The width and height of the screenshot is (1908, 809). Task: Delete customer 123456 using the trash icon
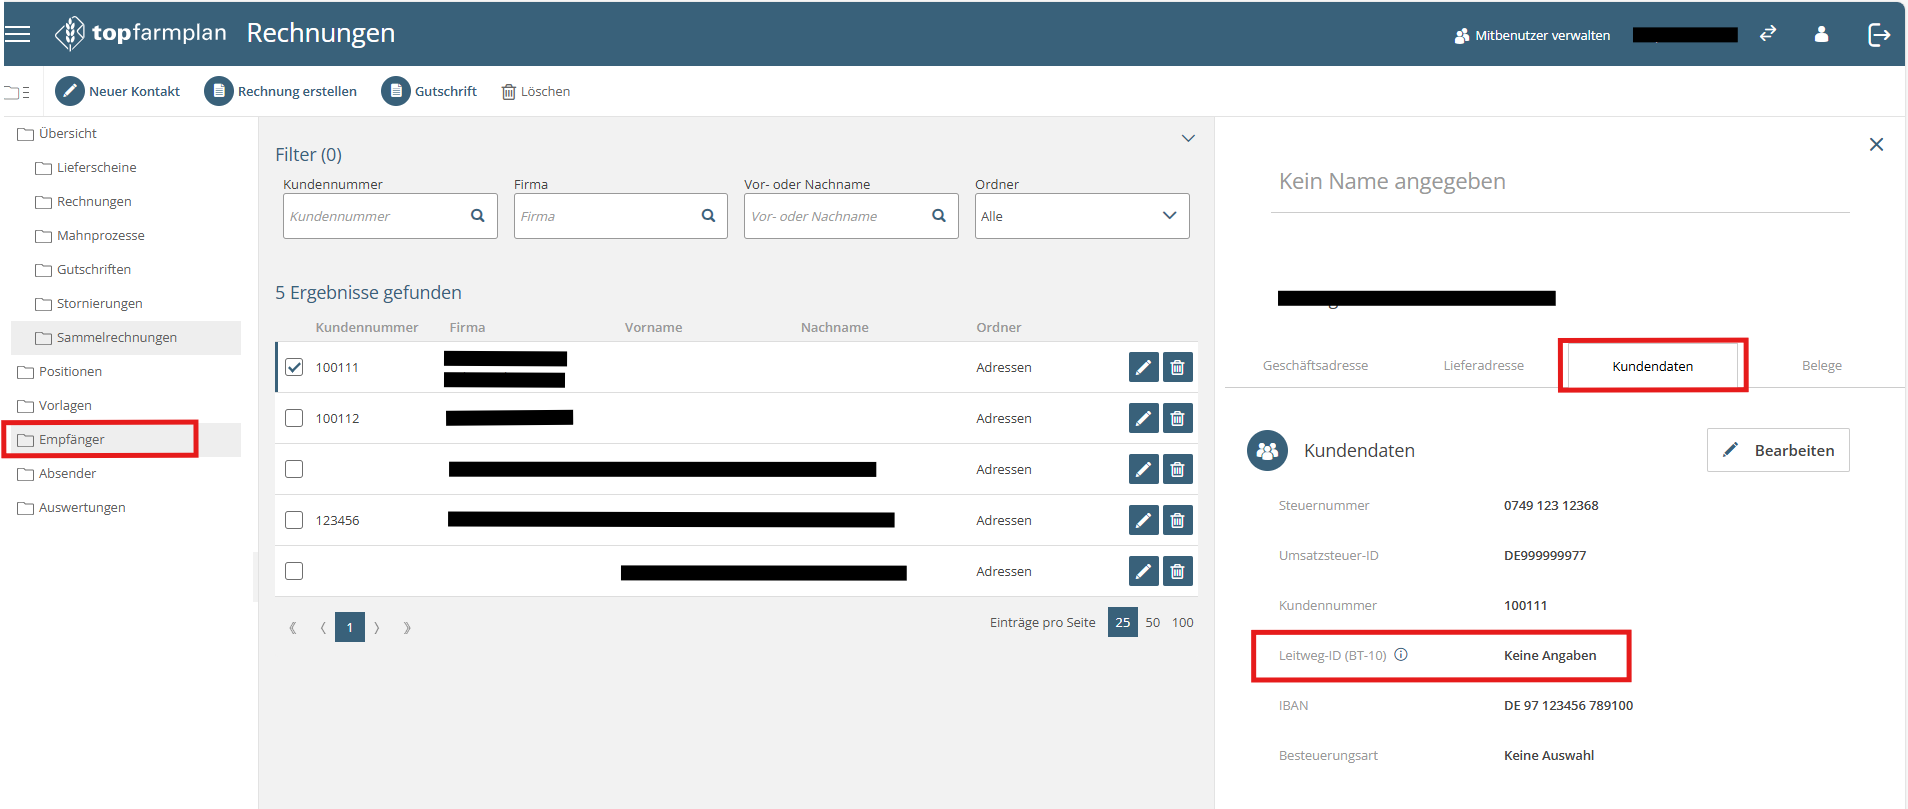point(1177,520)
